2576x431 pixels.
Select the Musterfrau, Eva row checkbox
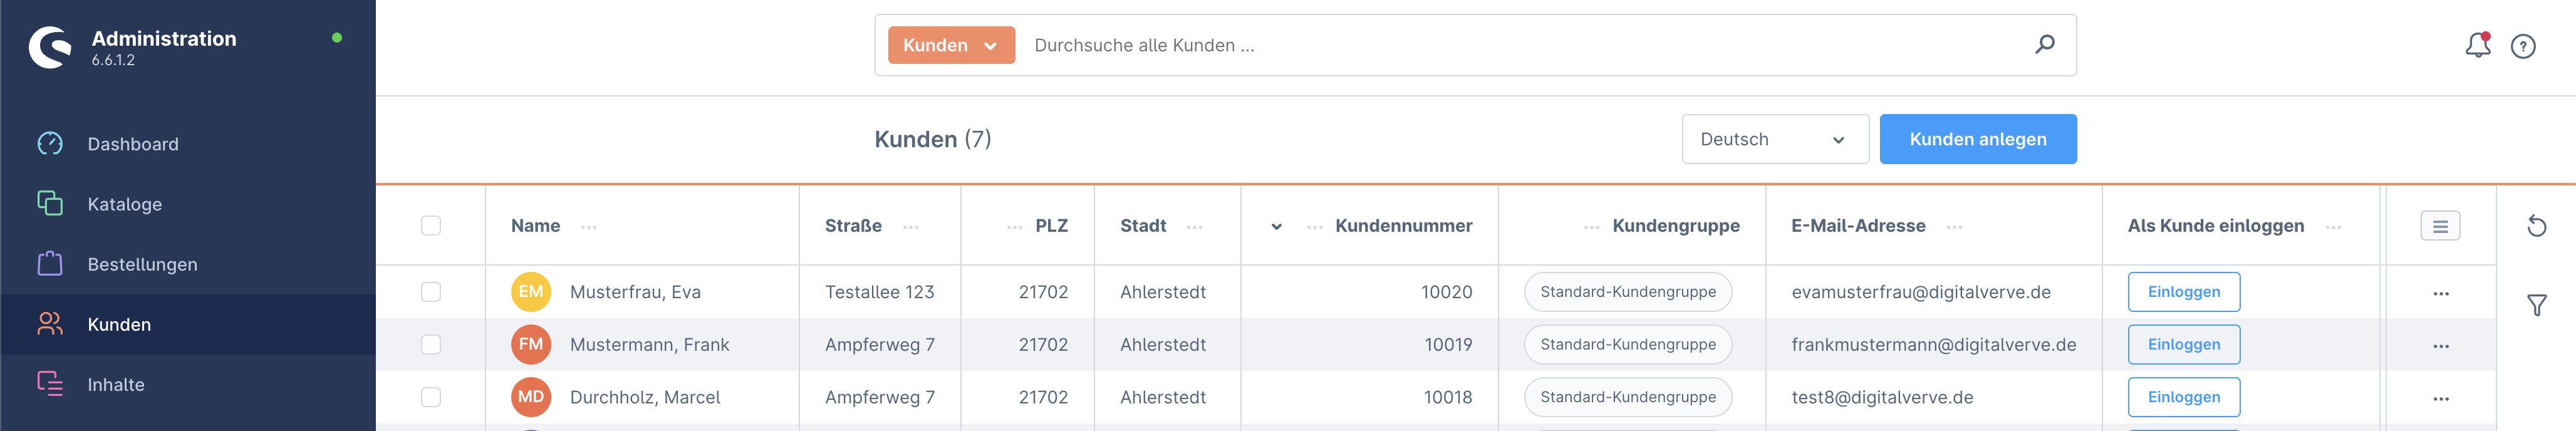click(431, 292)
